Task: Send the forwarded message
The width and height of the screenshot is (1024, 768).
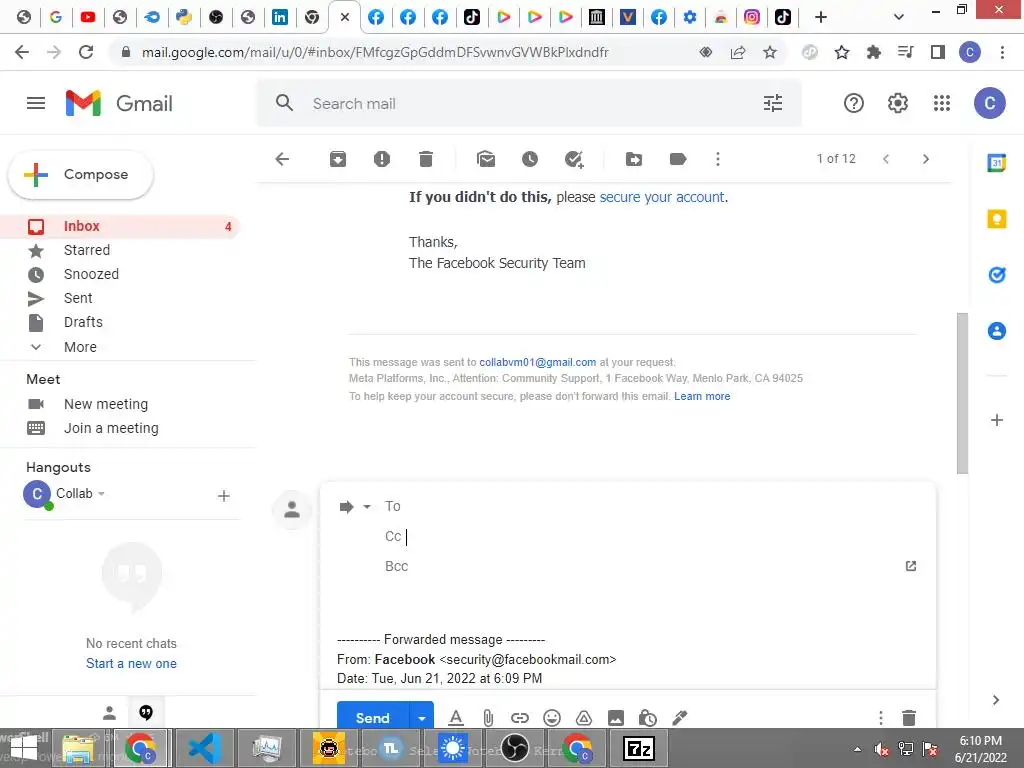Action: [x=373, y=718]
